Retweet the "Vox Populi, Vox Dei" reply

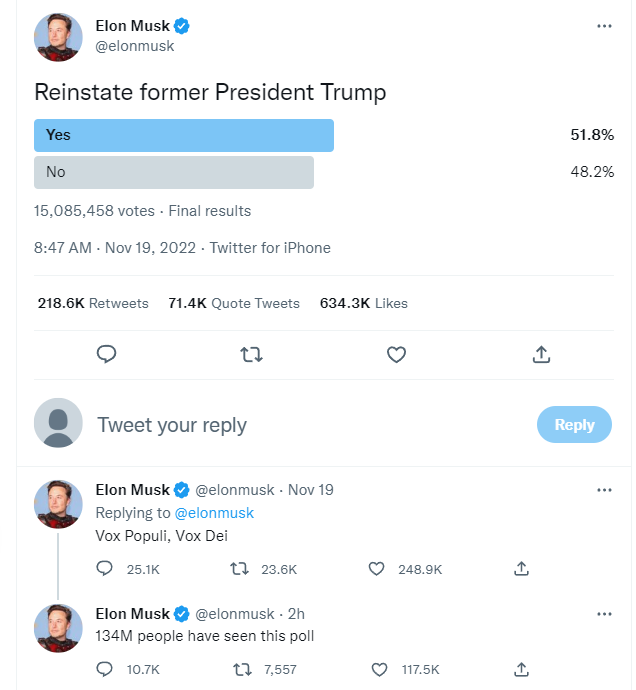240,568
